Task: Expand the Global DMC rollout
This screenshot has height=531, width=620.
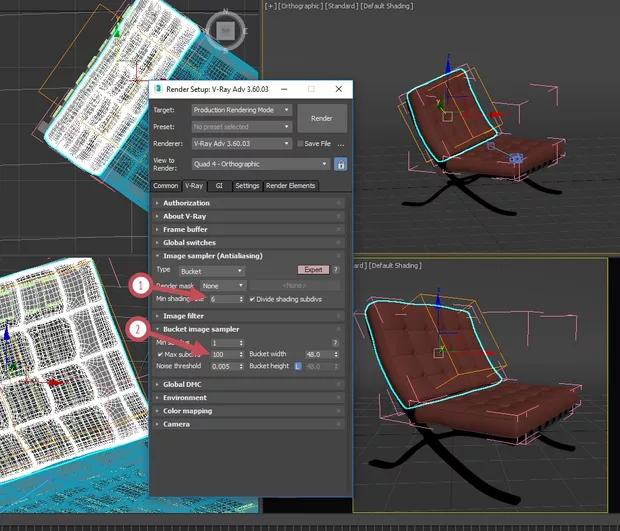Action: coord(185,384)
